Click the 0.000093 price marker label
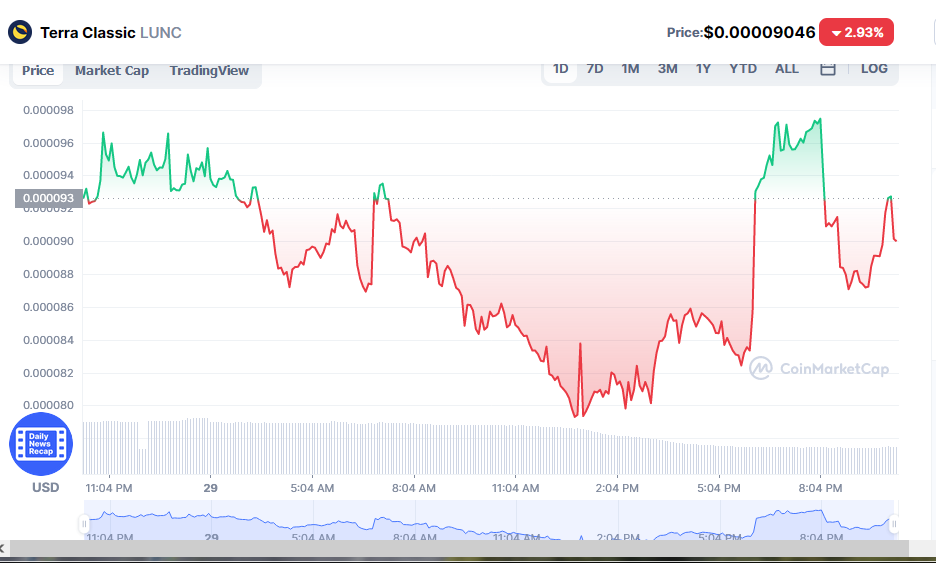Screen dimensions: 936x563 48,198
